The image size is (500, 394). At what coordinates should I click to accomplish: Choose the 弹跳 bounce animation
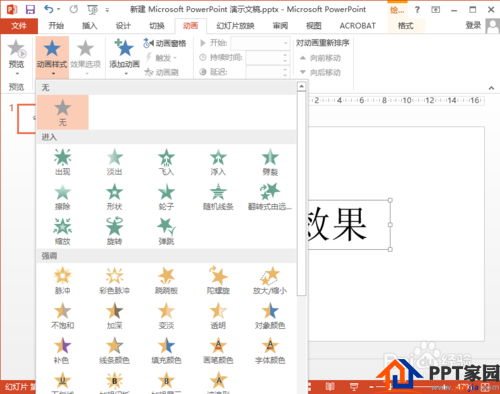(x=166, y=231)
